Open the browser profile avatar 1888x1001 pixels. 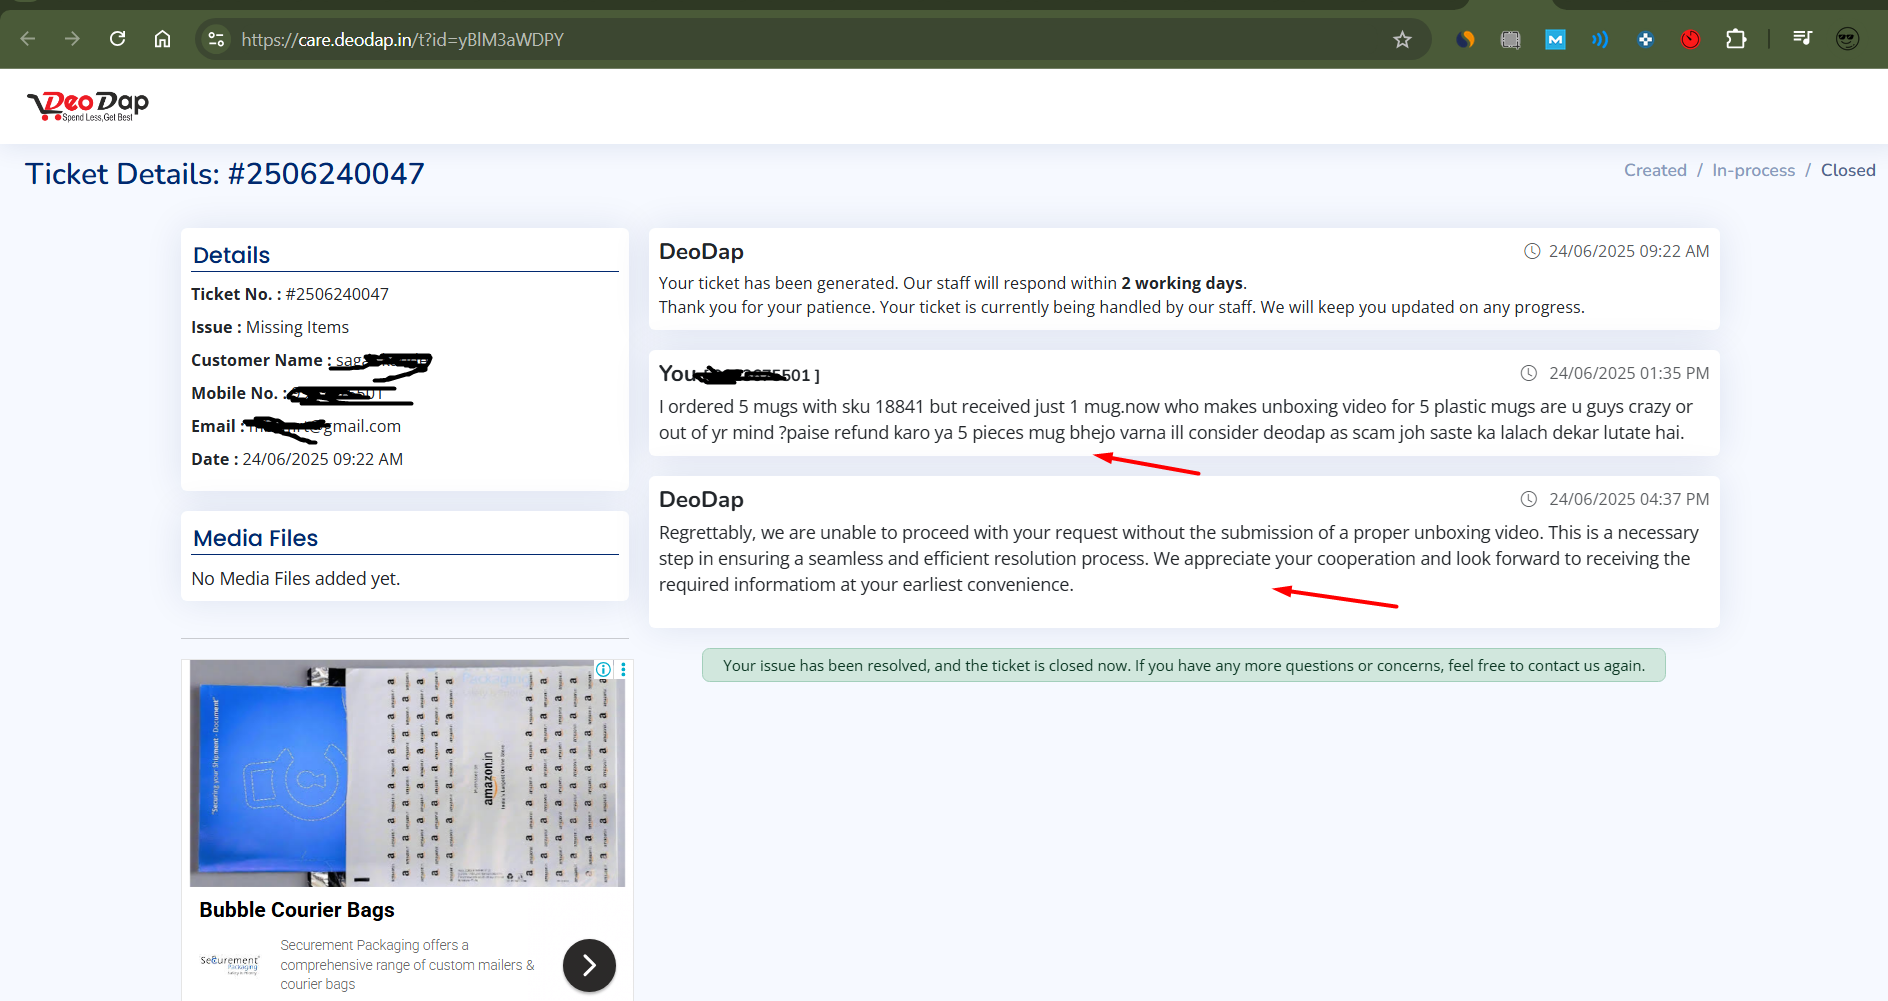pos(1847,39)
